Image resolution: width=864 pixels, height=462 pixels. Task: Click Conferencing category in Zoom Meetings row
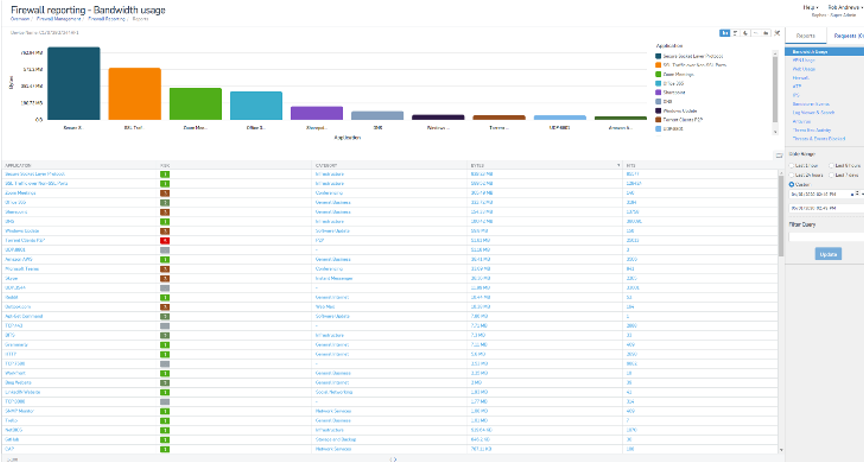point(329,194)
